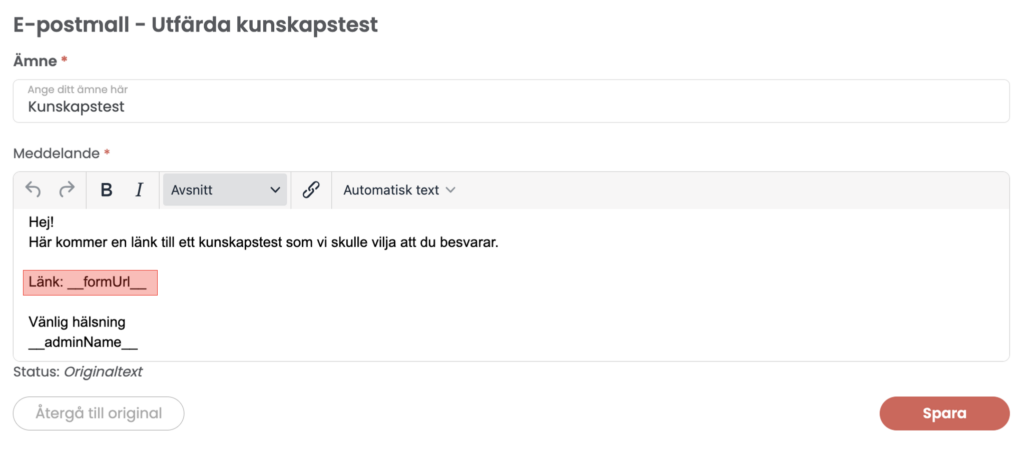Toggle bold formatting in the message

[107, 190]
